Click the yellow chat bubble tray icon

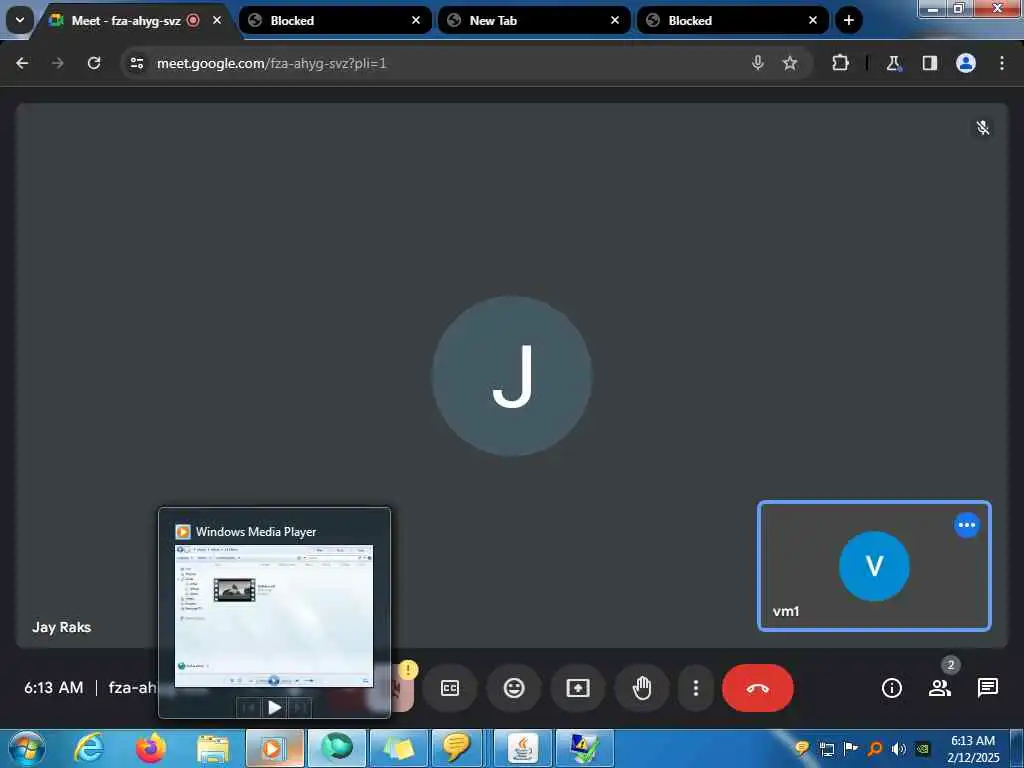802,748
